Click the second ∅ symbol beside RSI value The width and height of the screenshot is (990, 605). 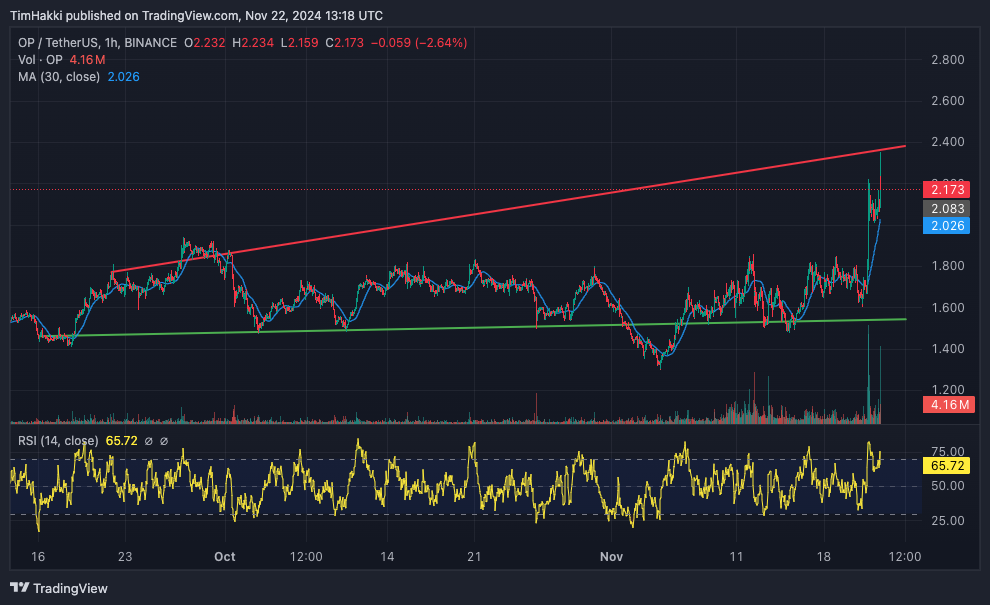164,441
